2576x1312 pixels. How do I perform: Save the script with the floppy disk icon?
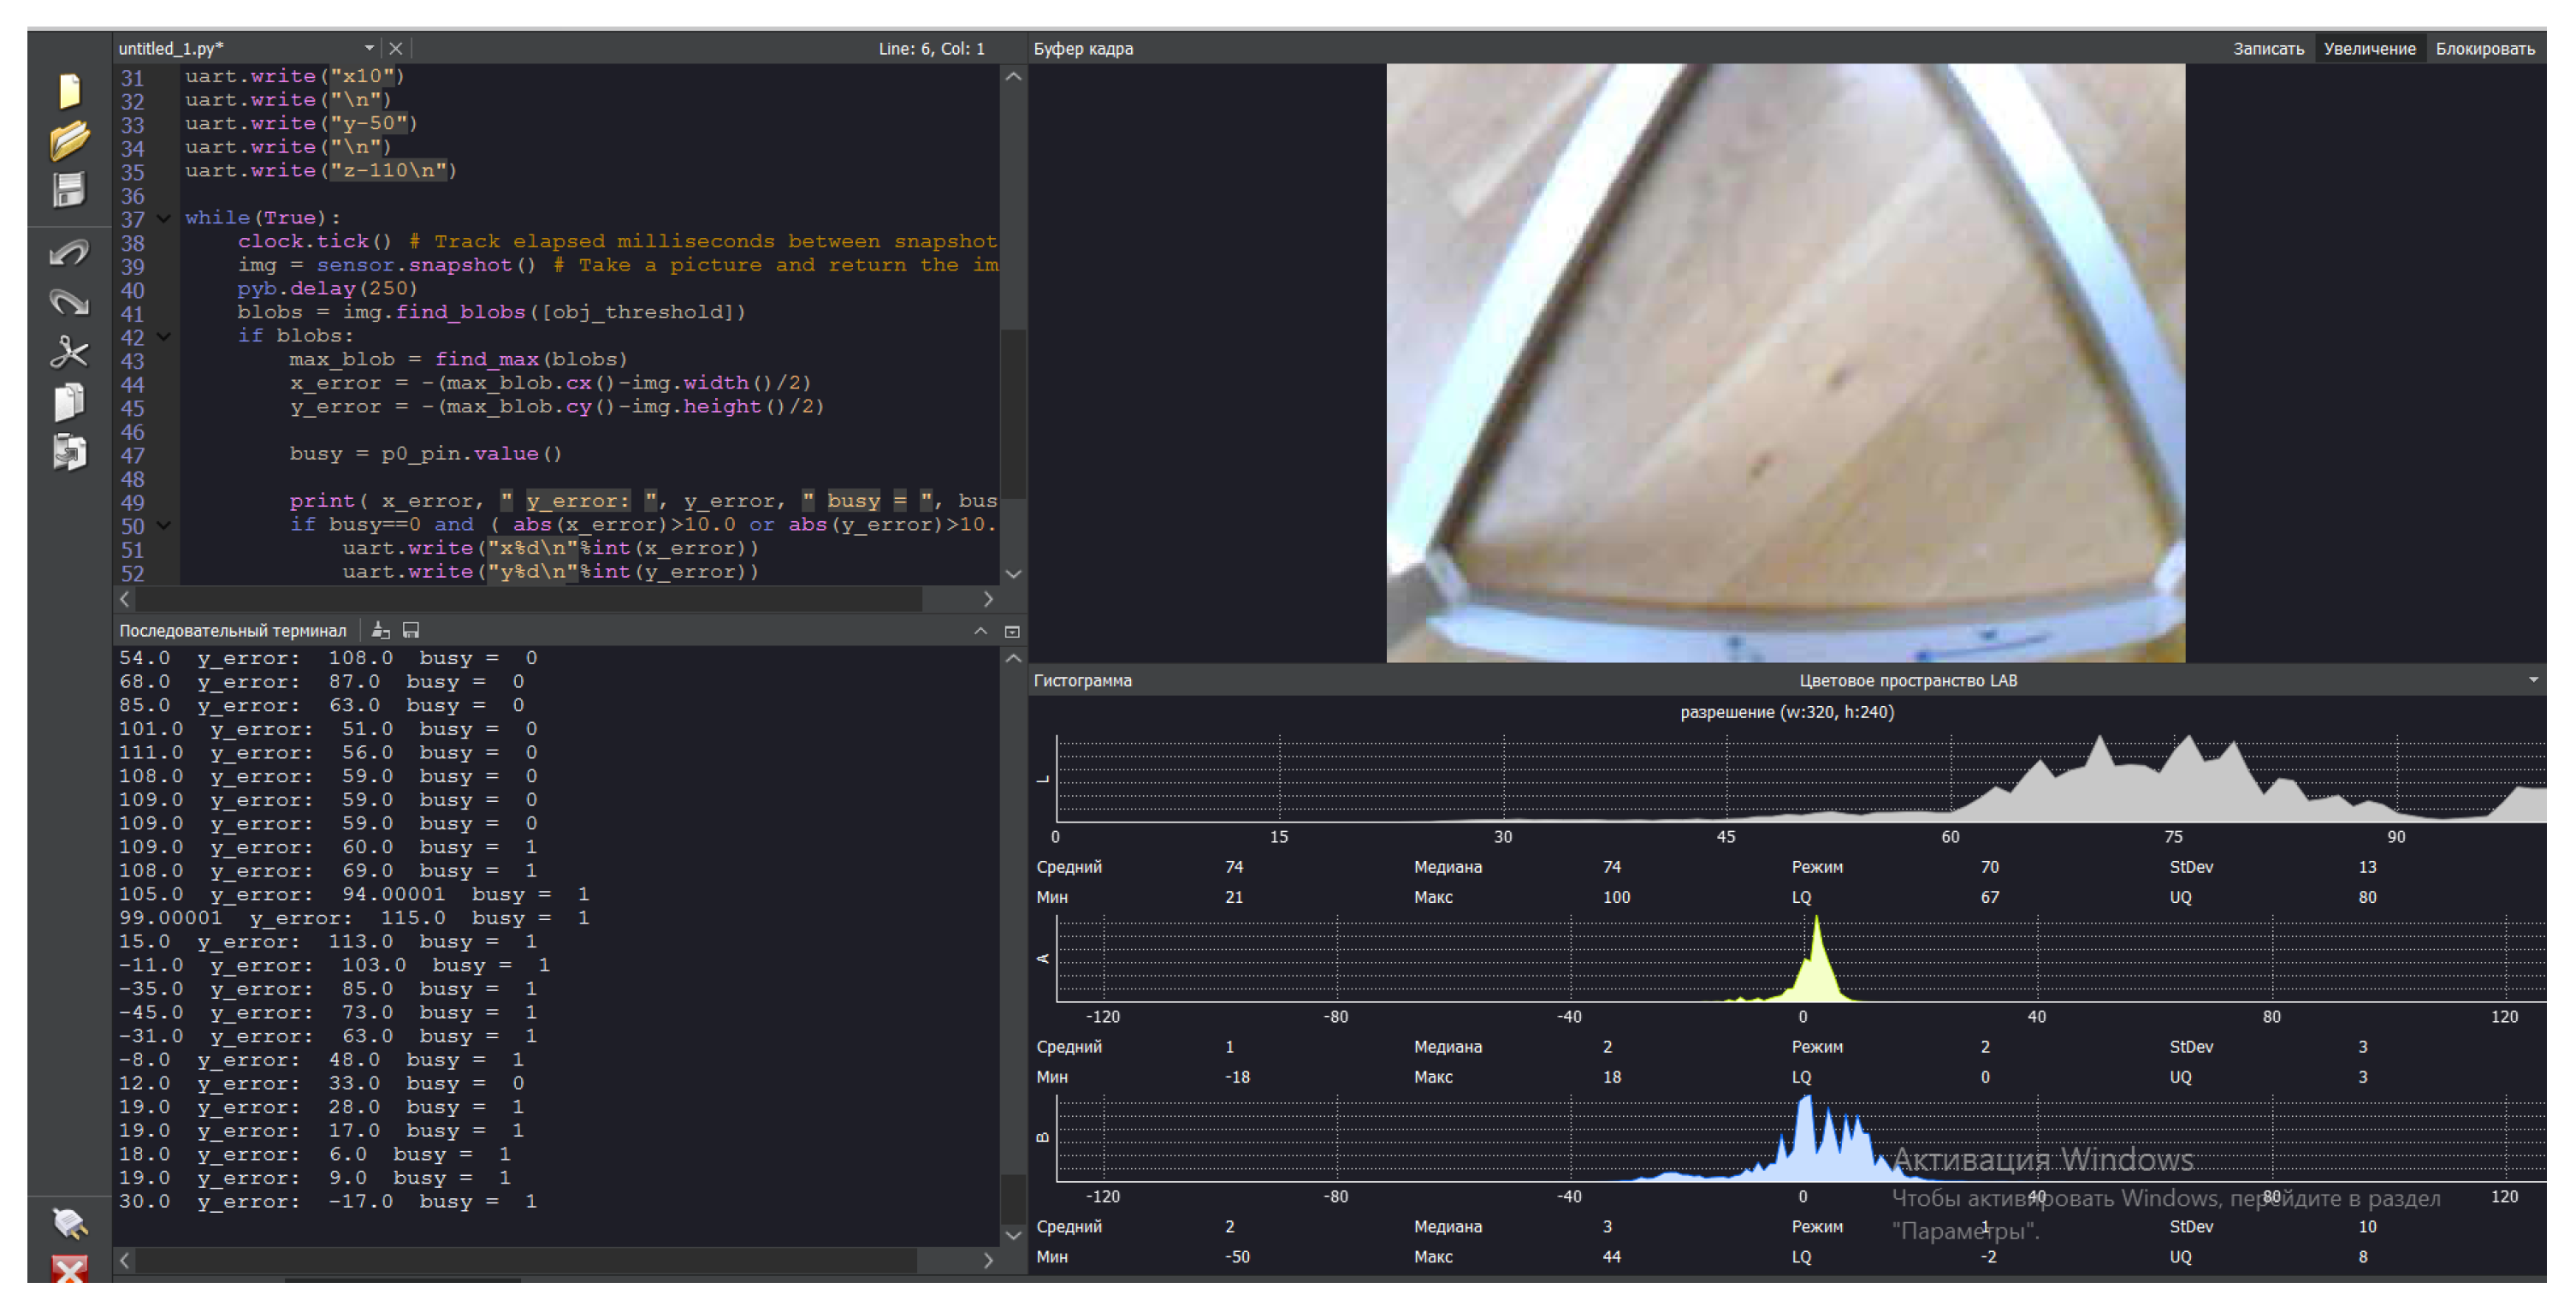69,190
